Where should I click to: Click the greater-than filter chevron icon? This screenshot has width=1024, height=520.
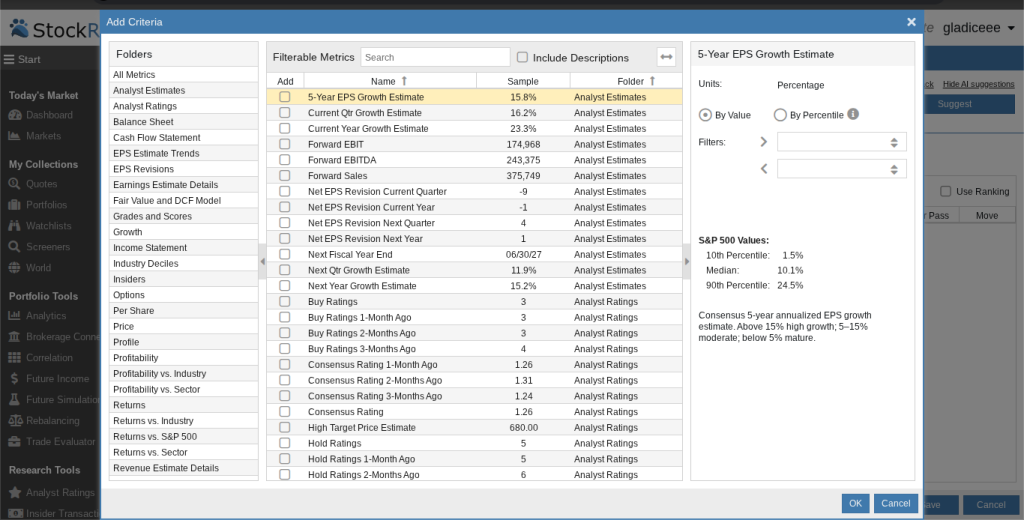click(763, 142)
